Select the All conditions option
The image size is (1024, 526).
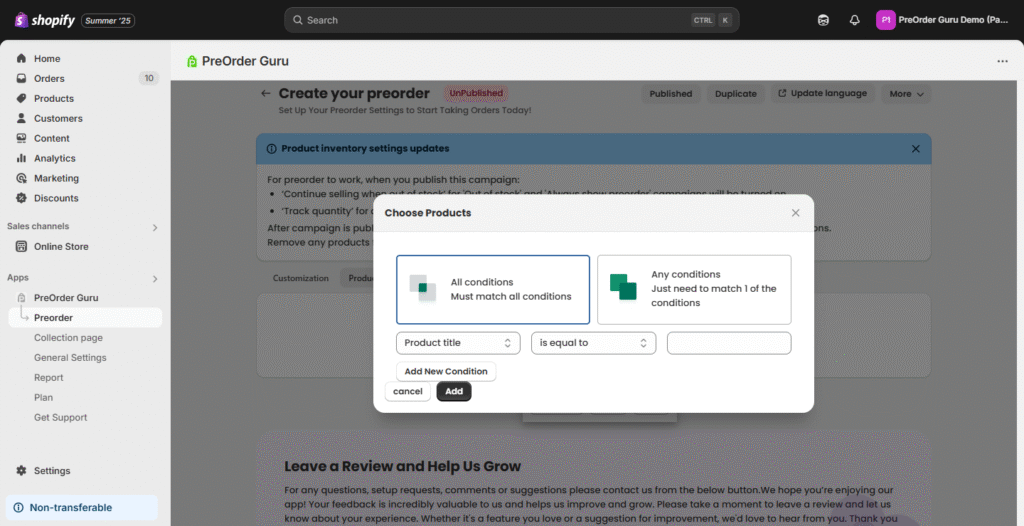pos(493,289)
